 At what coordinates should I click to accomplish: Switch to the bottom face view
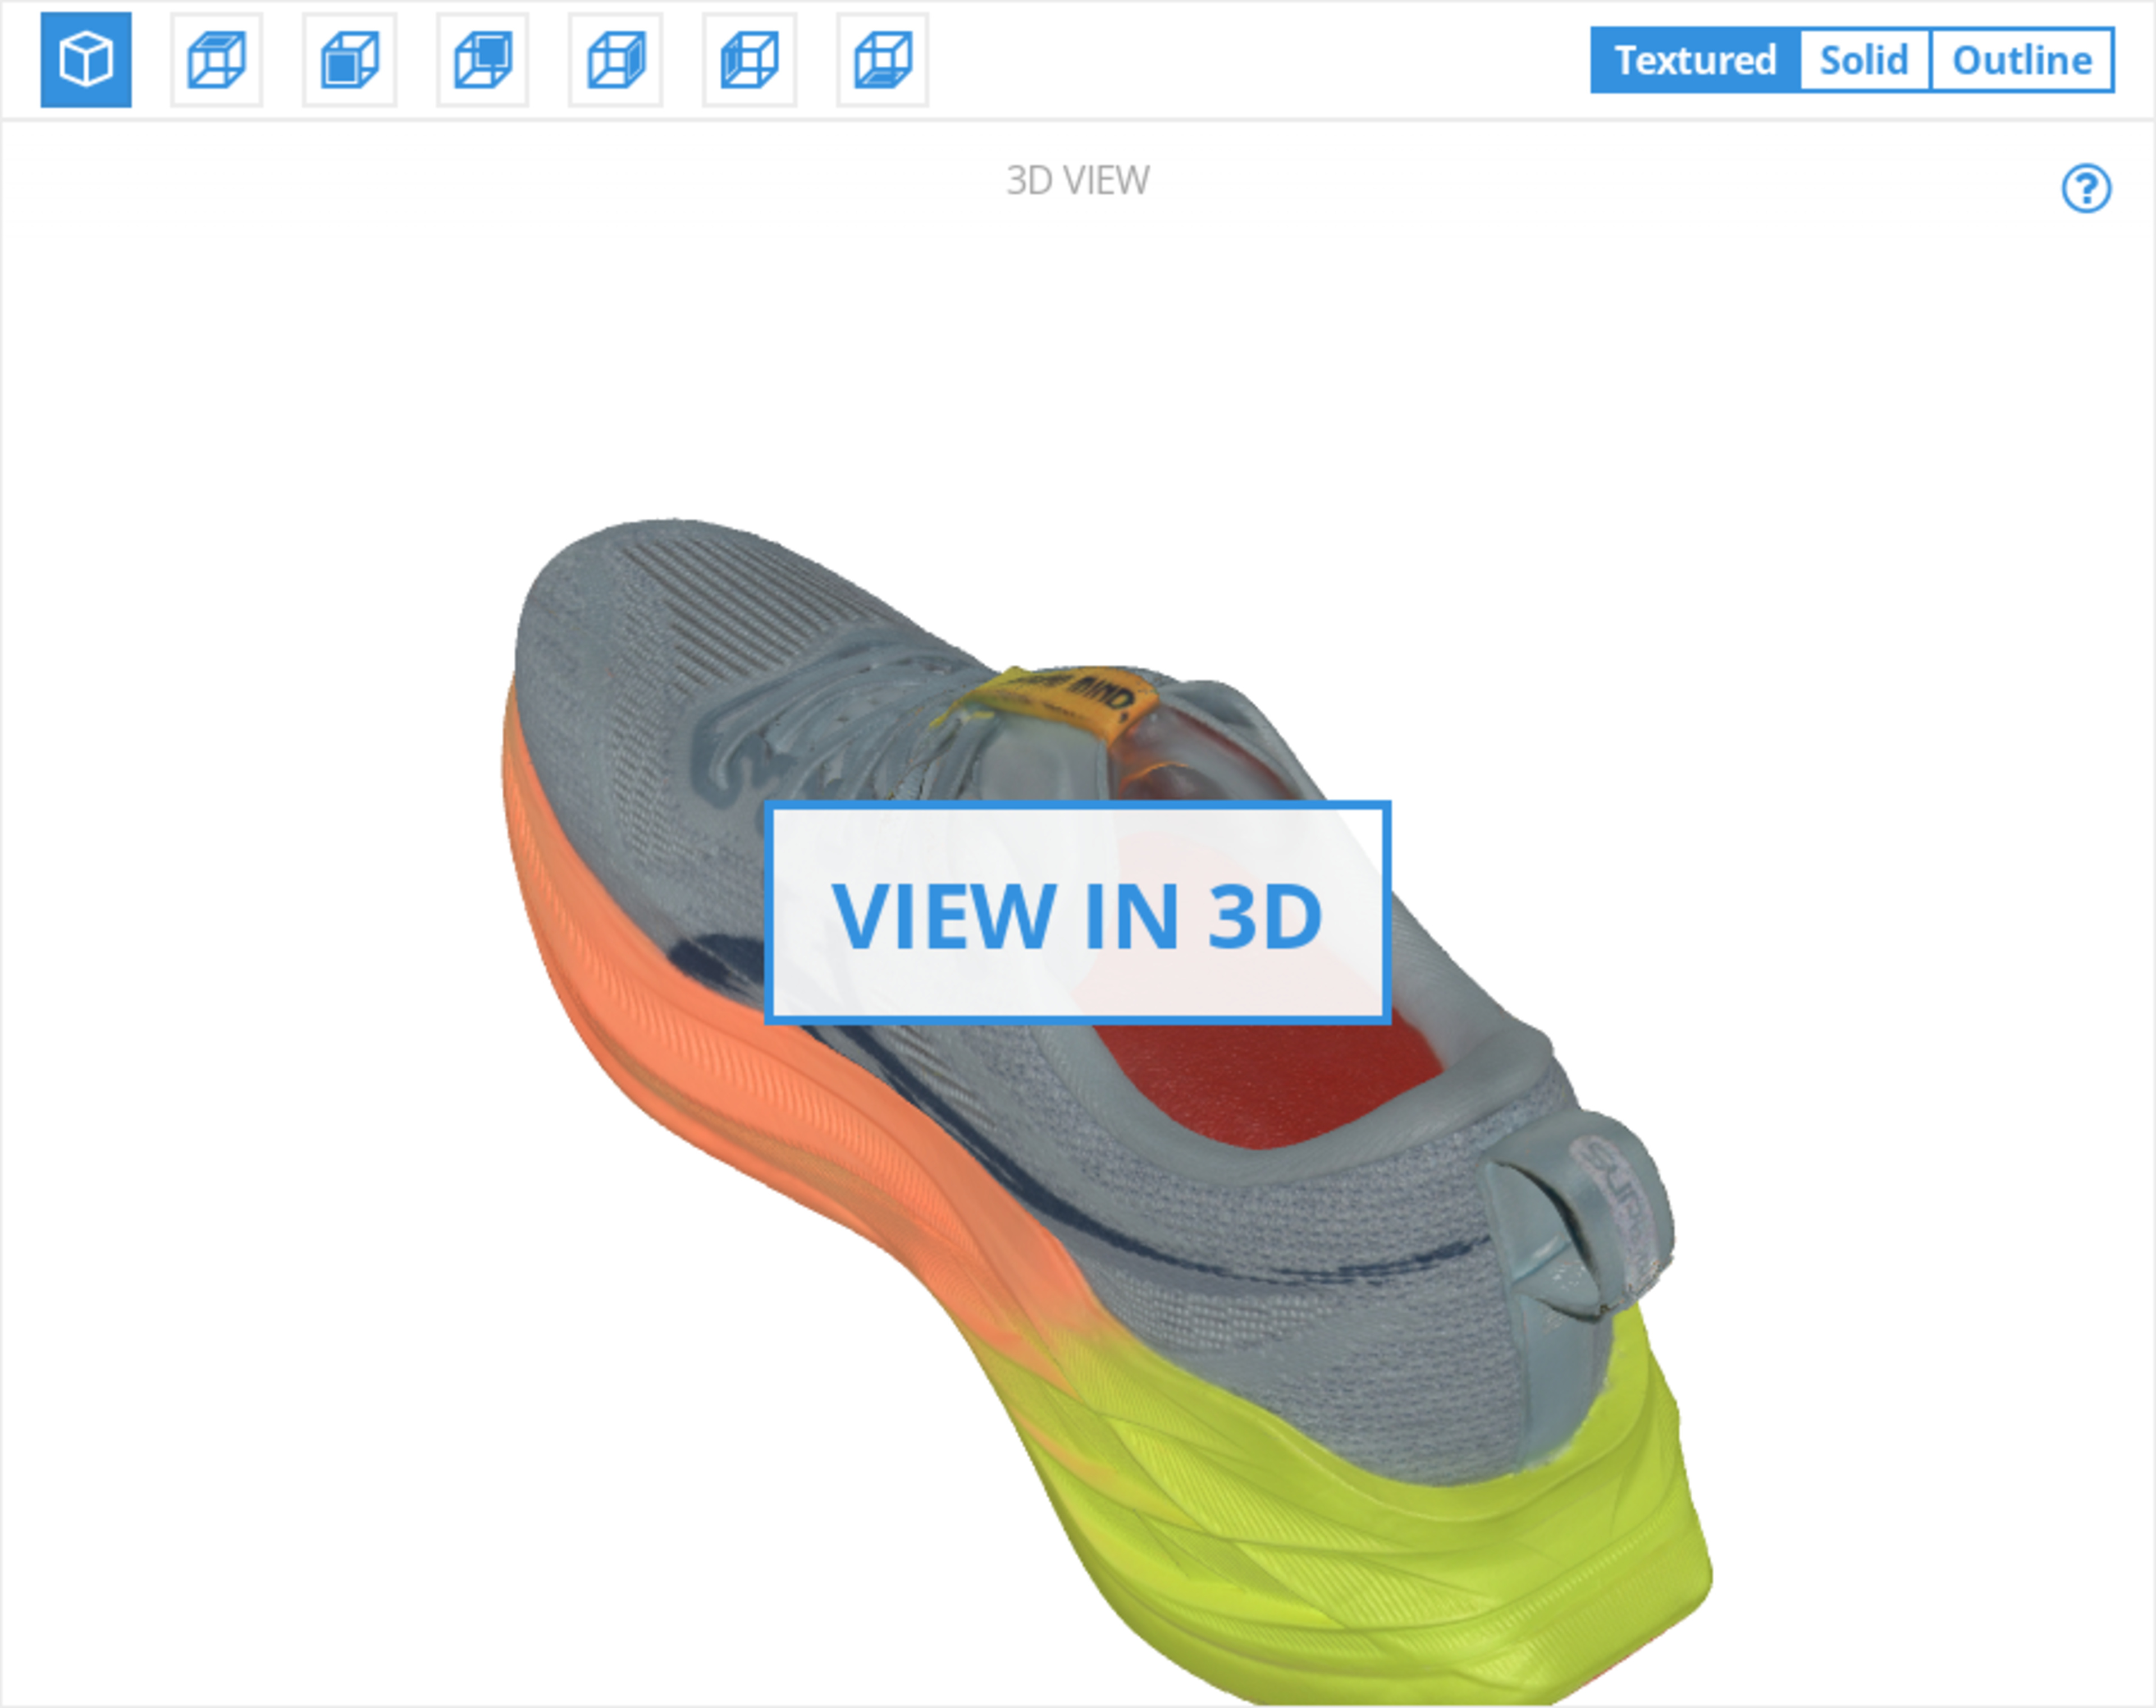[x=883, y=60]
